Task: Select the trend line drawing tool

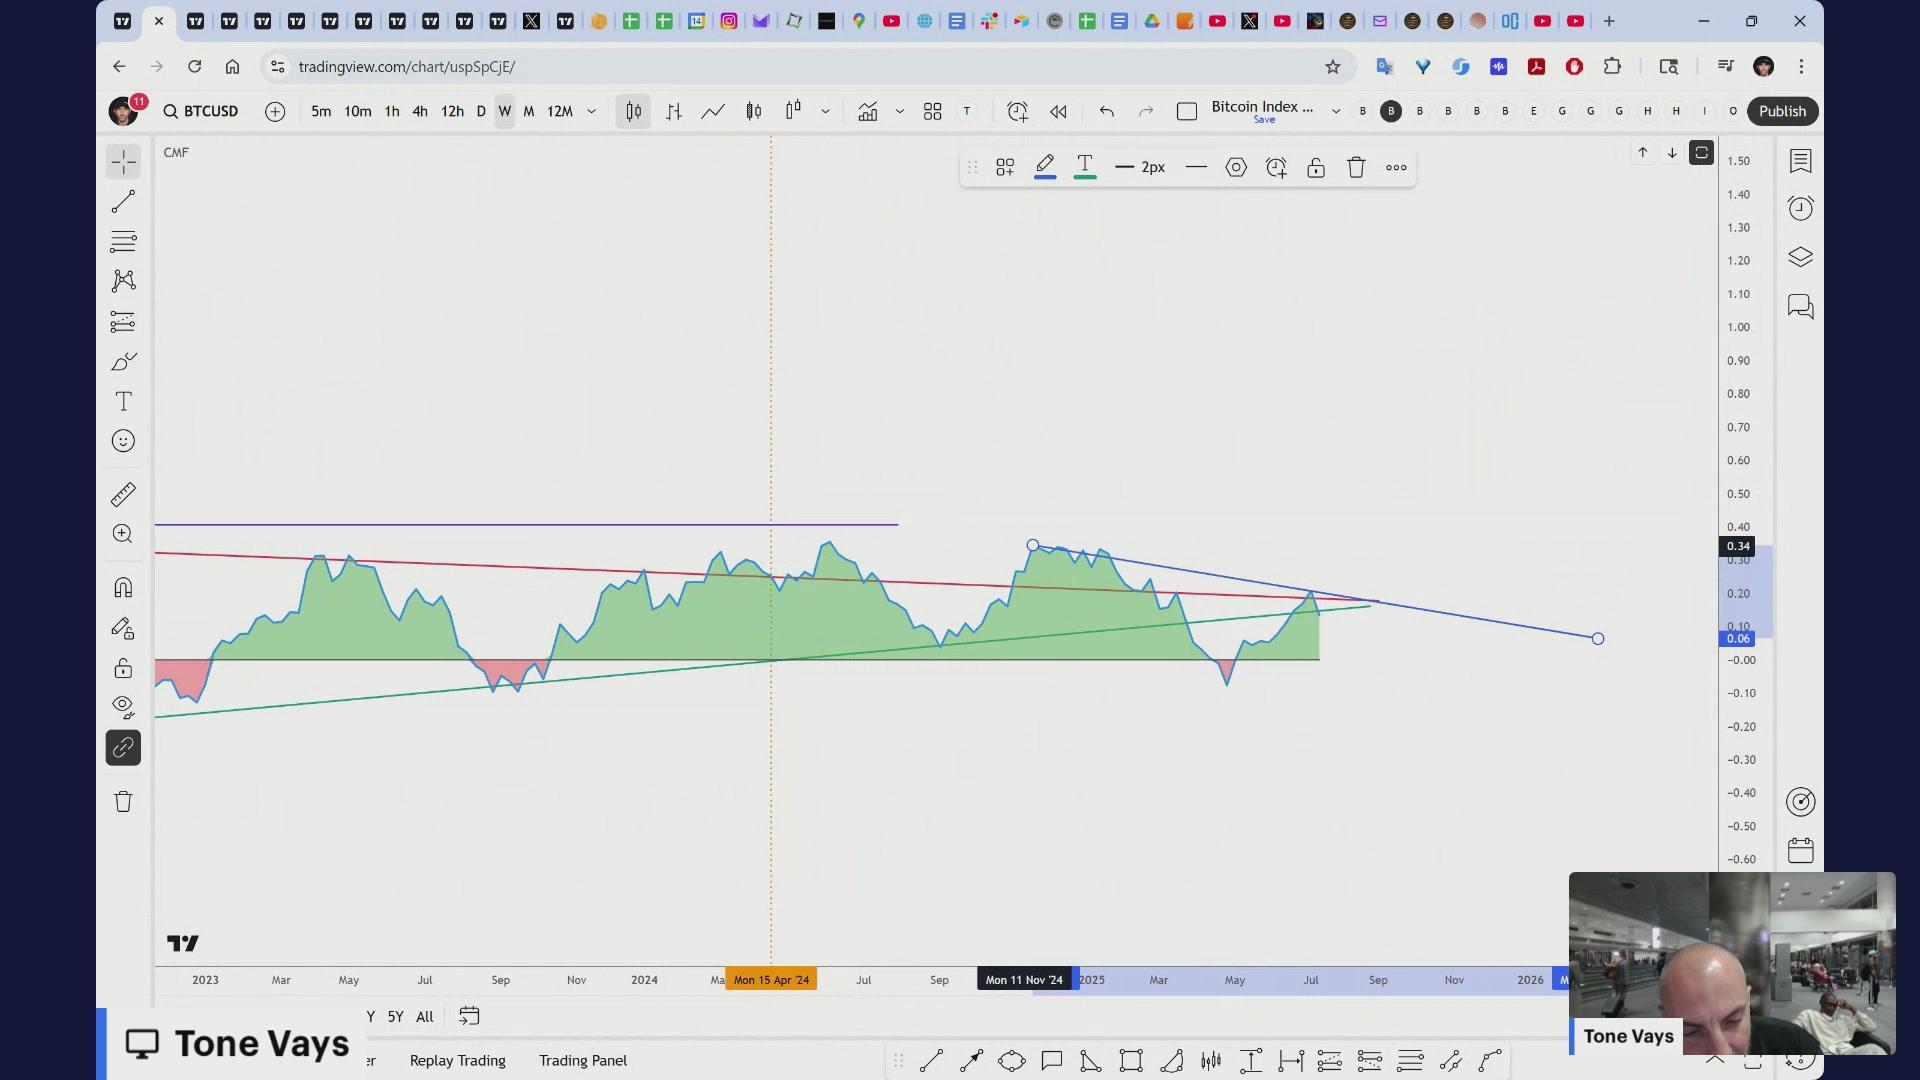Action: click(x=123, y=202)
